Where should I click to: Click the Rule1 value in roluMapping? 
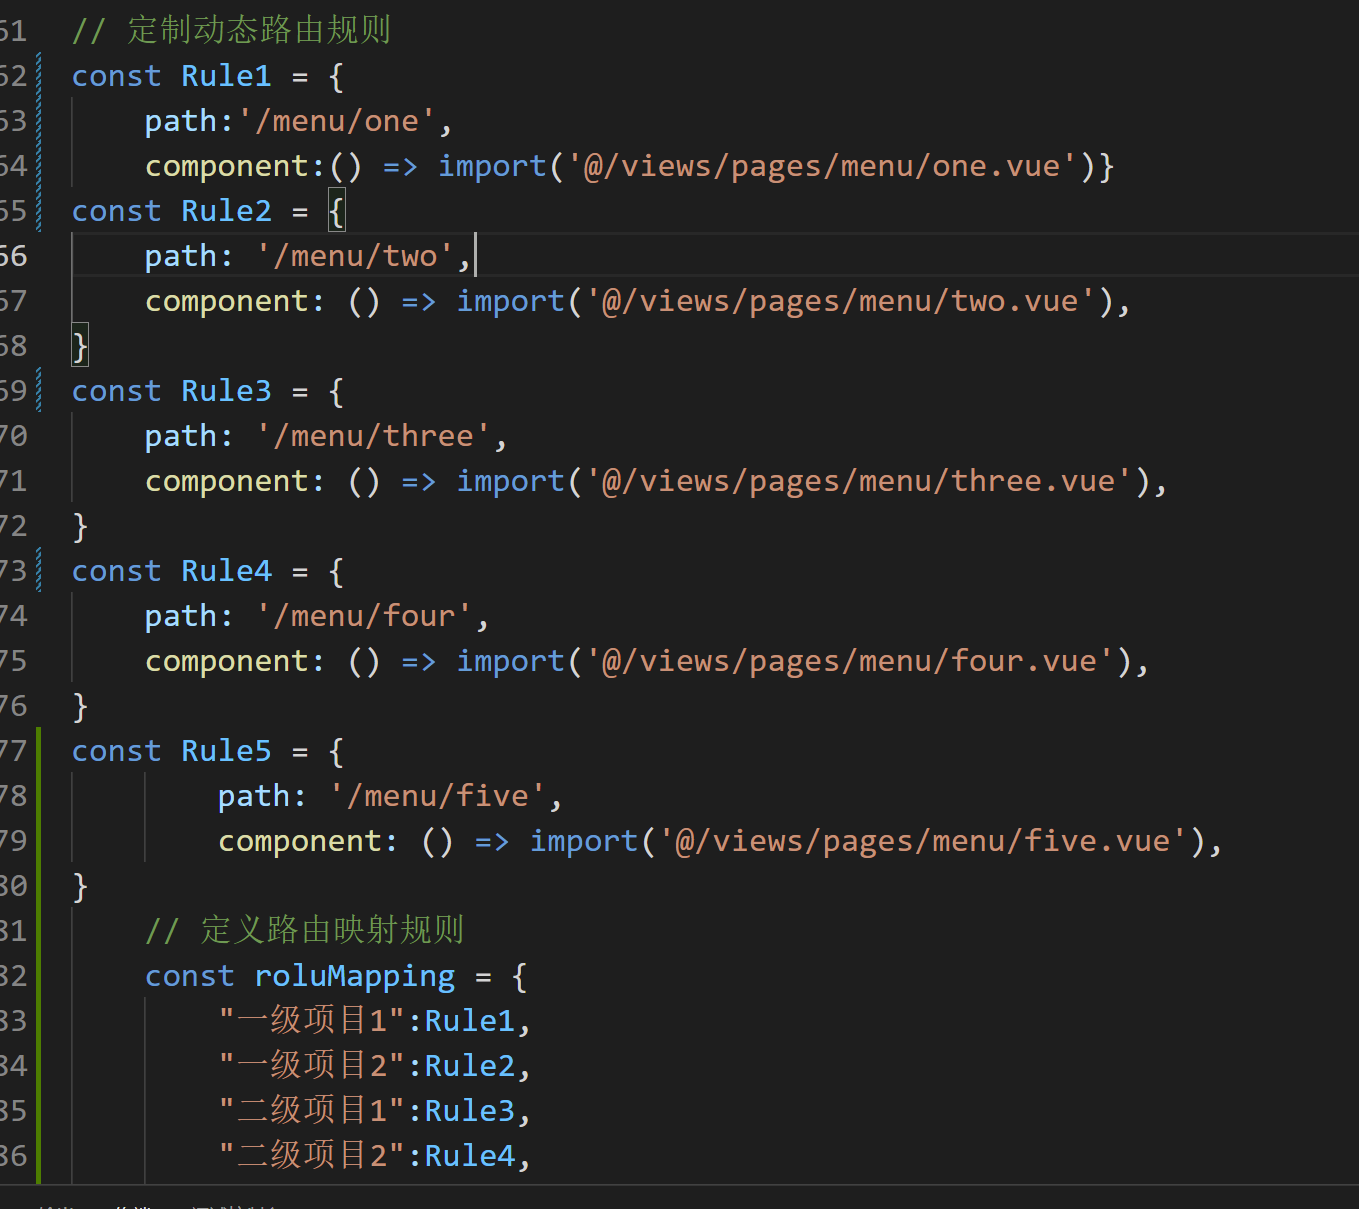[x=470, y=1021]
